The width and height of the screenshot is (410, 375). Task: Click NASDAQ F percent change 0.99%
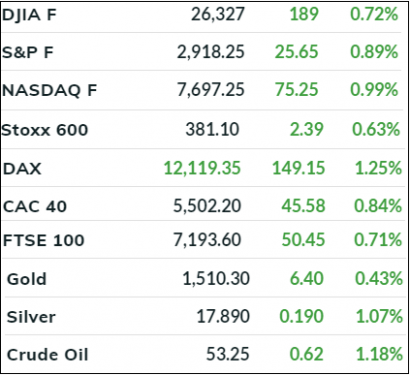(374, 90)
